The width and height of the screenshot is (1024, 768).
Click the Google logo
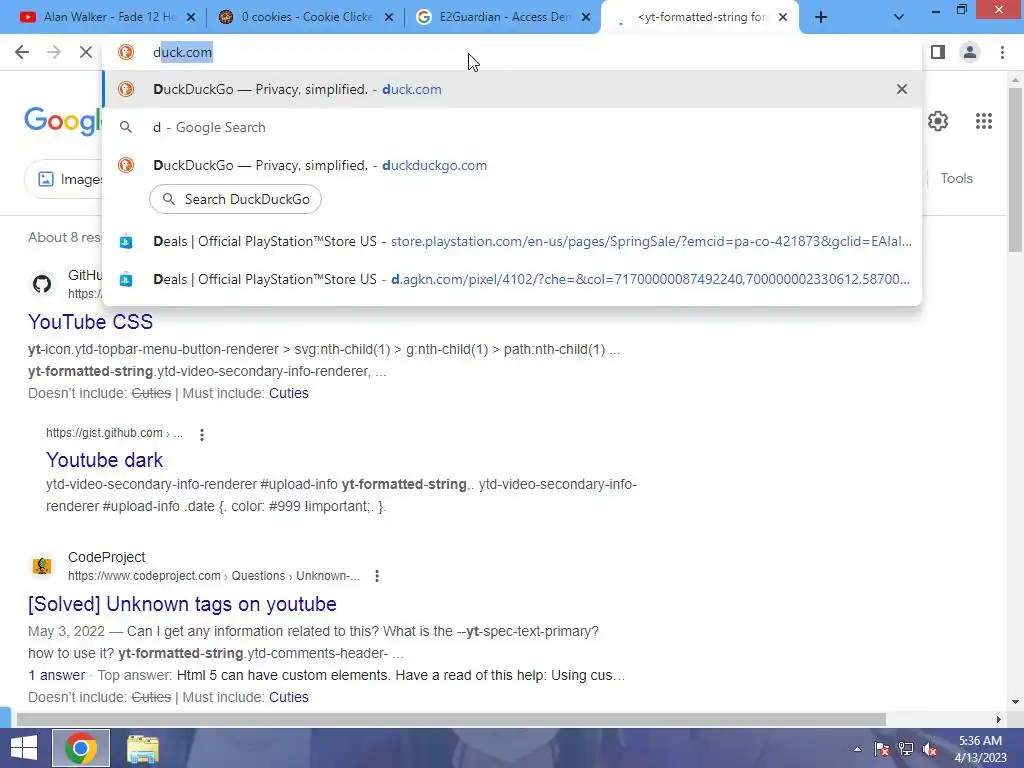click(x=63, y=121)
